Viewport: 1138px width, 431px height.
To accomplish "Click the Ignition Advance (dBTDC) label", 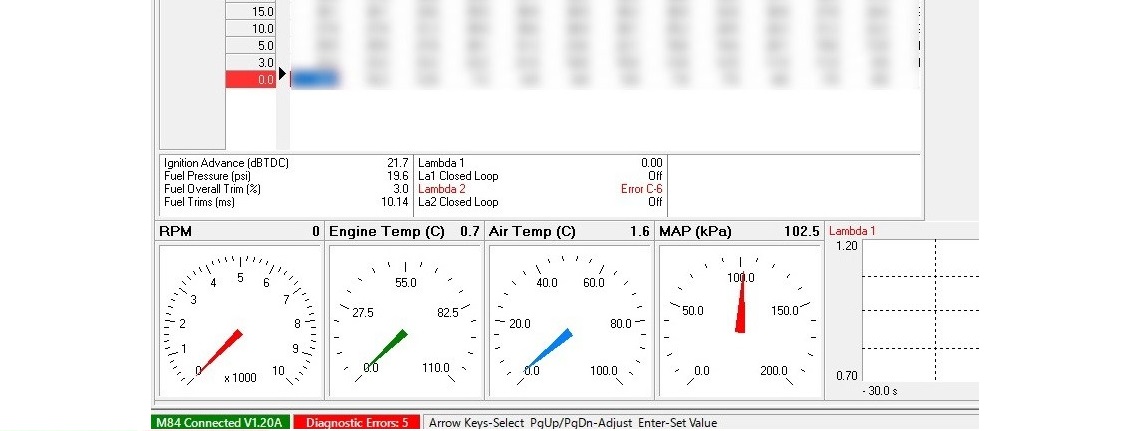I will point(226,163).
